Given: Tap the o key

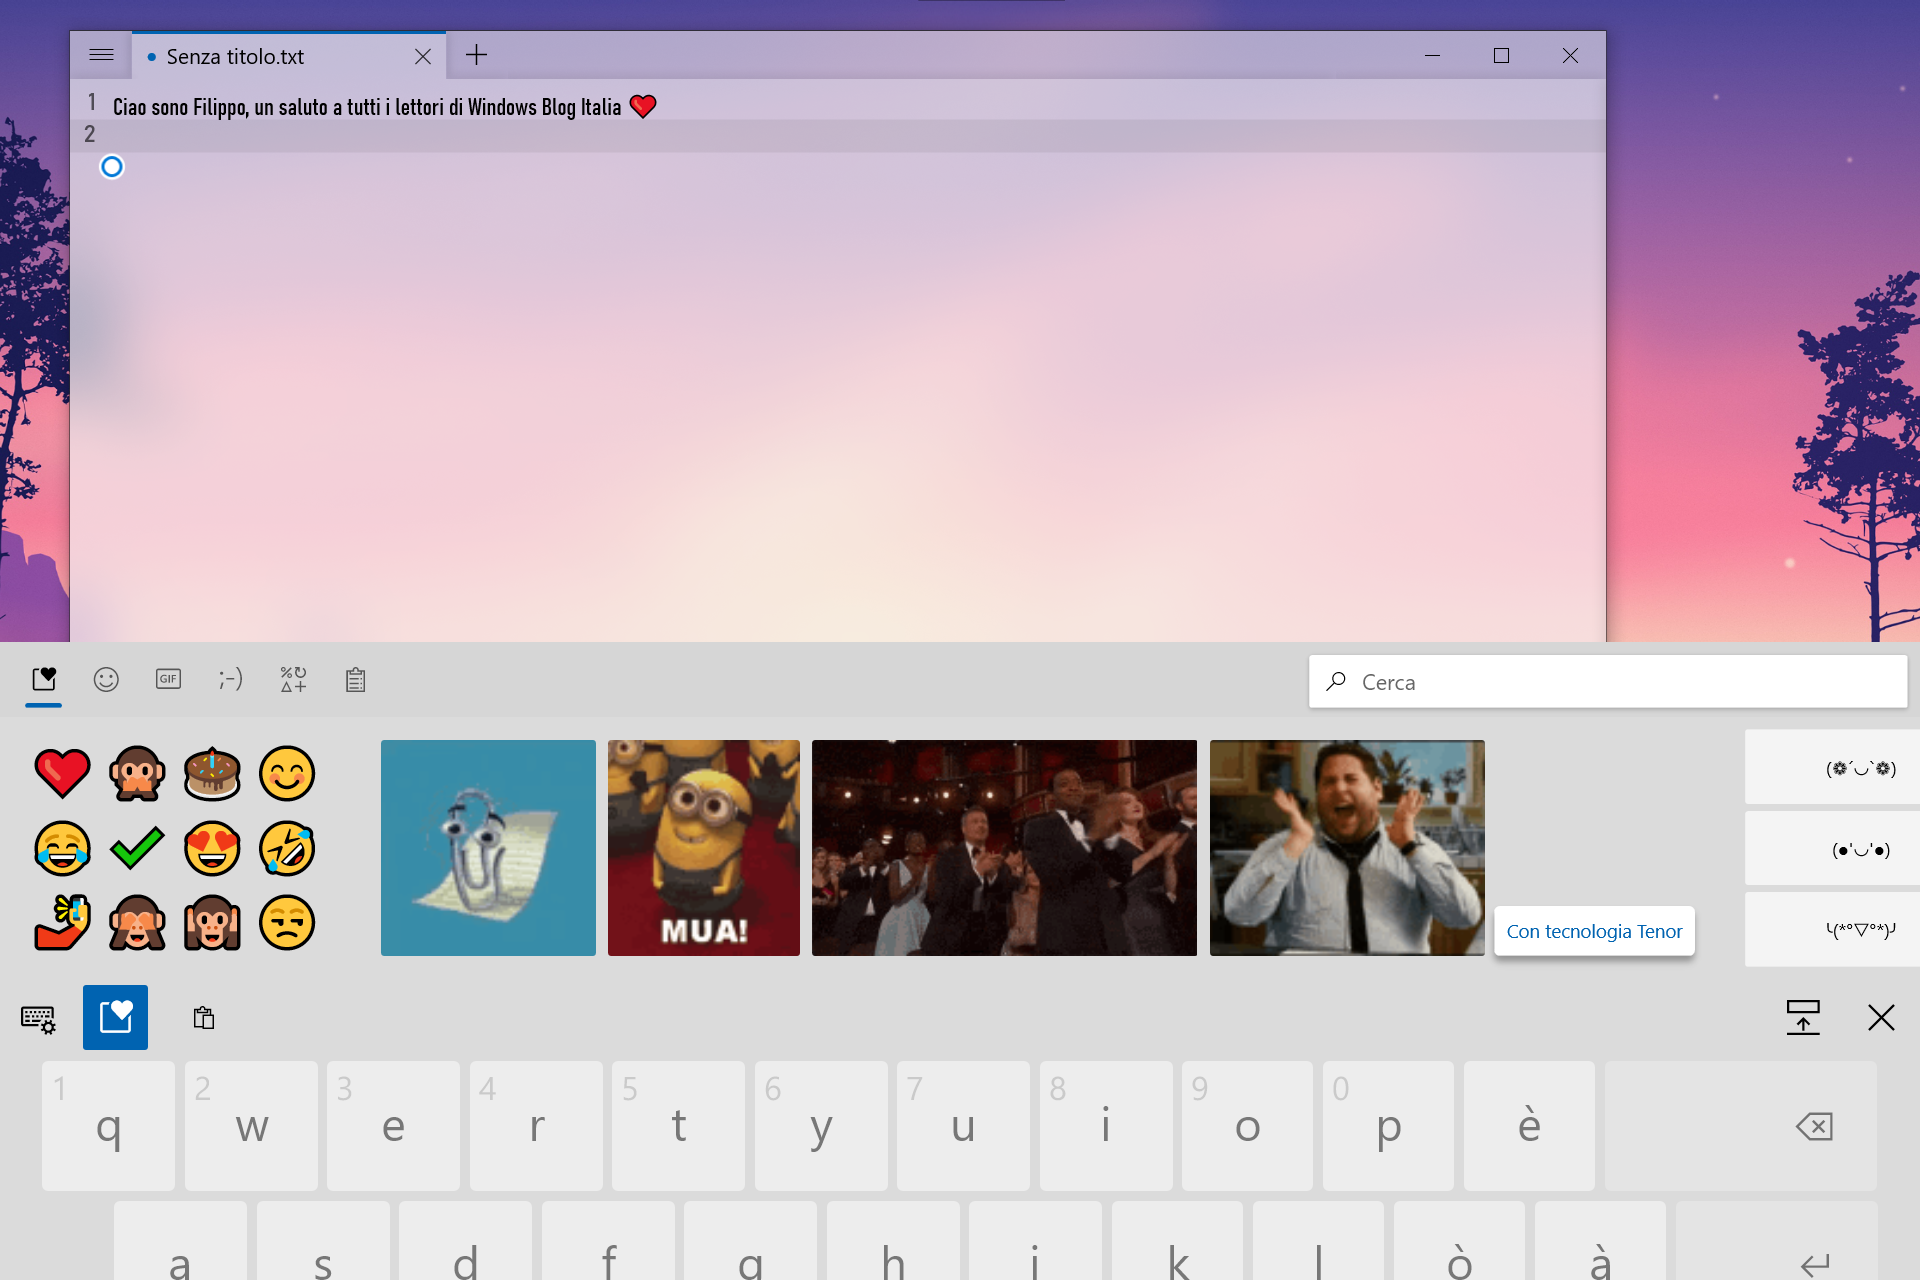Looking at the screenshot, I should [1247, 1126].
